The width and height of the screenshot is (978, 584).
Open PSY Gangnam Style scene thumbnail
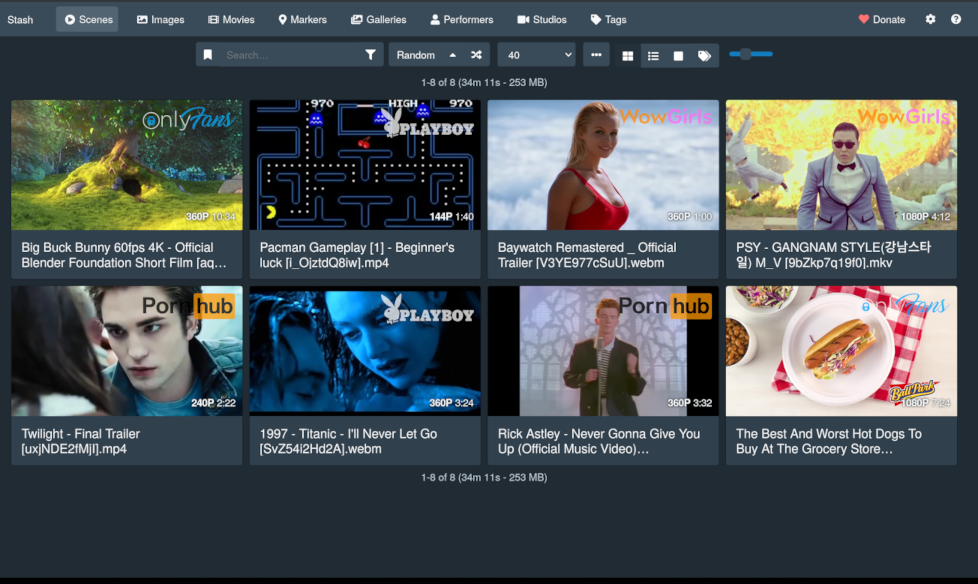point(841,165)
